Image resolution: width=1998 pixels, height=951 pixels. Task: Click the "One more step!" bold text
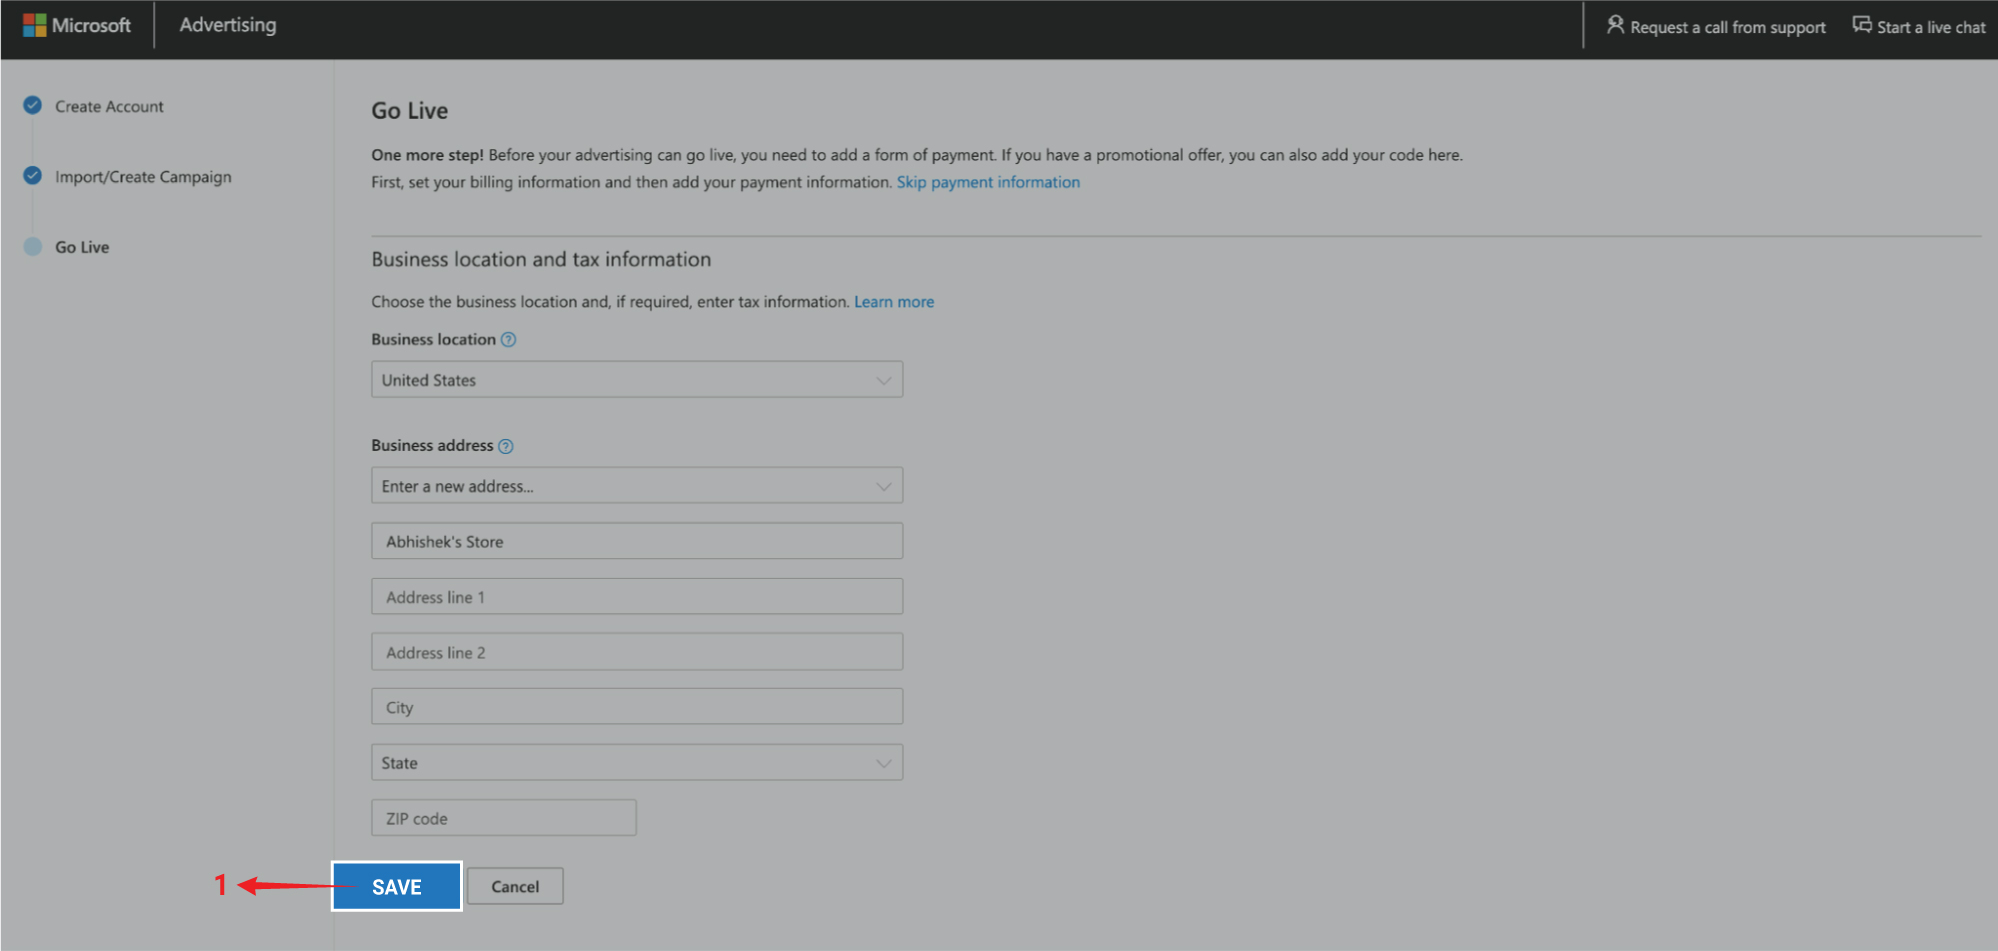click(427, 155)
